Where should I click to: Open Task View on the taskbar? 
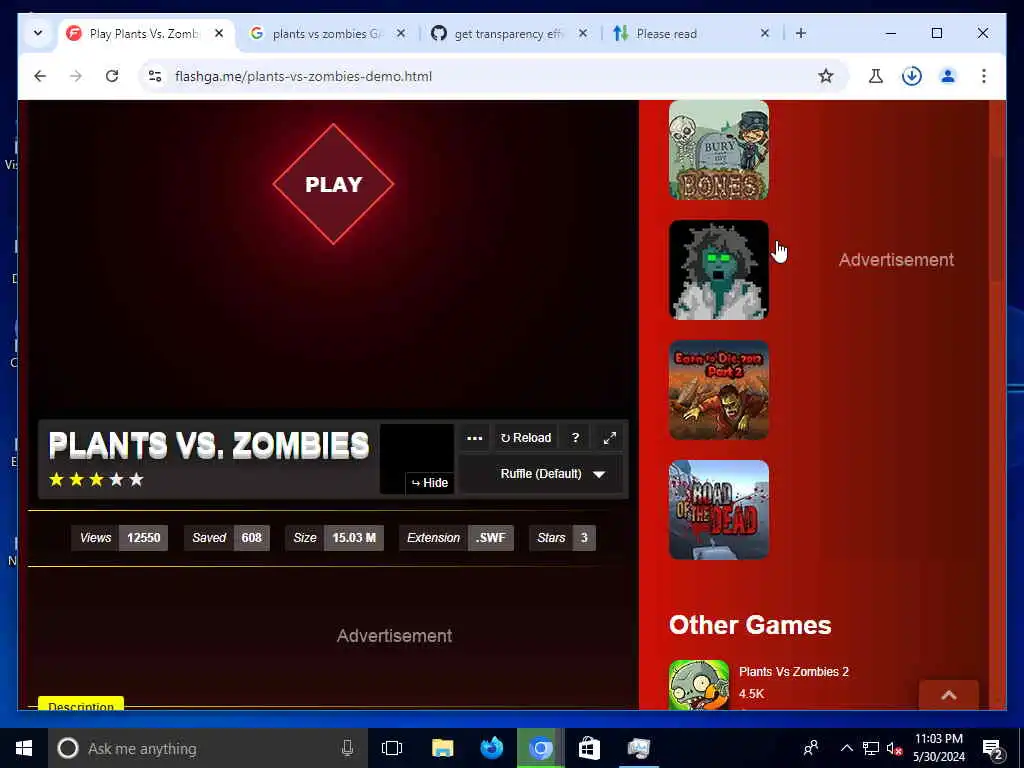pyautogui.click(x=392, y=748)
